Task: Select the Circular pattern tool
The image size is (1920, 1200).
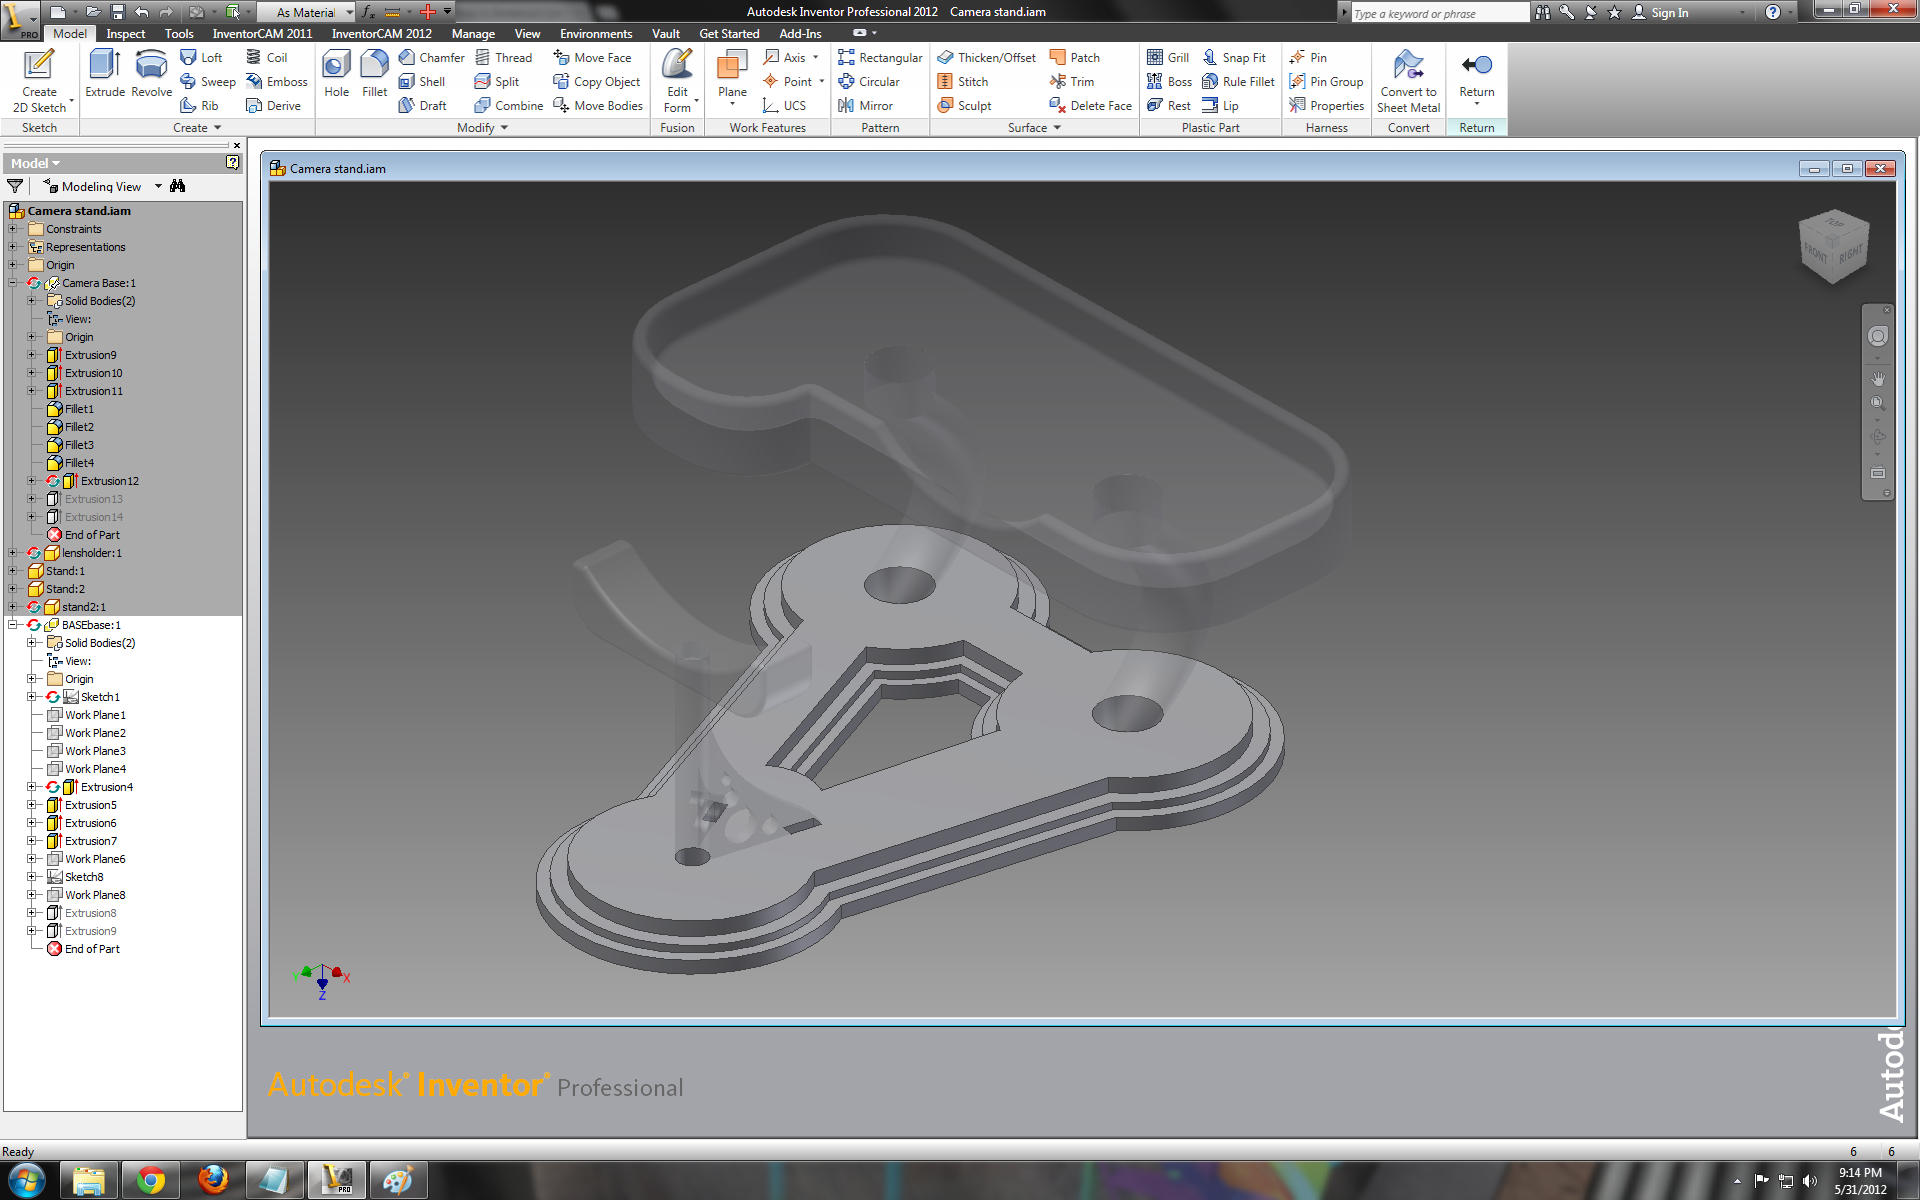Action: [869, 82]
